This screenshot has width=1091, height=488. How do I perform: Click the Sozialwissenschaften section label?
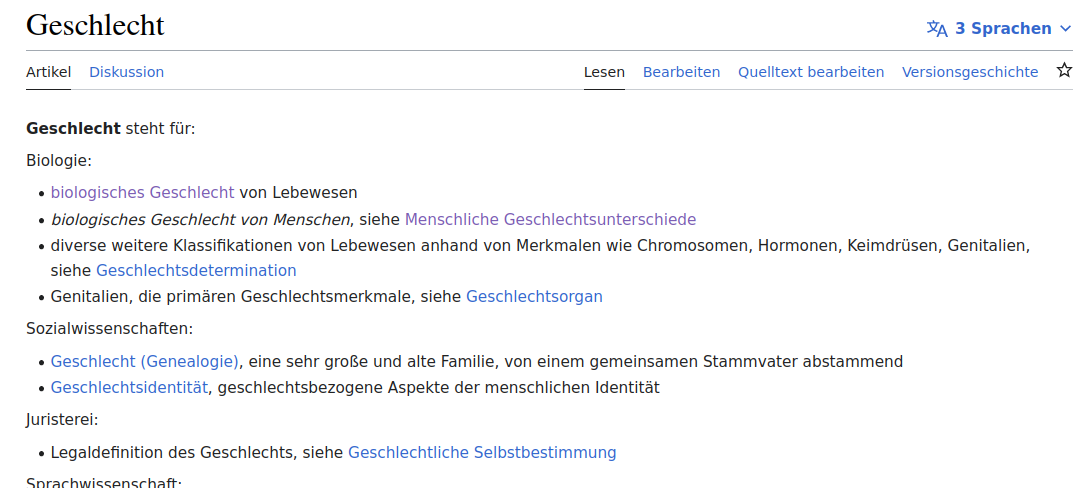109,327
